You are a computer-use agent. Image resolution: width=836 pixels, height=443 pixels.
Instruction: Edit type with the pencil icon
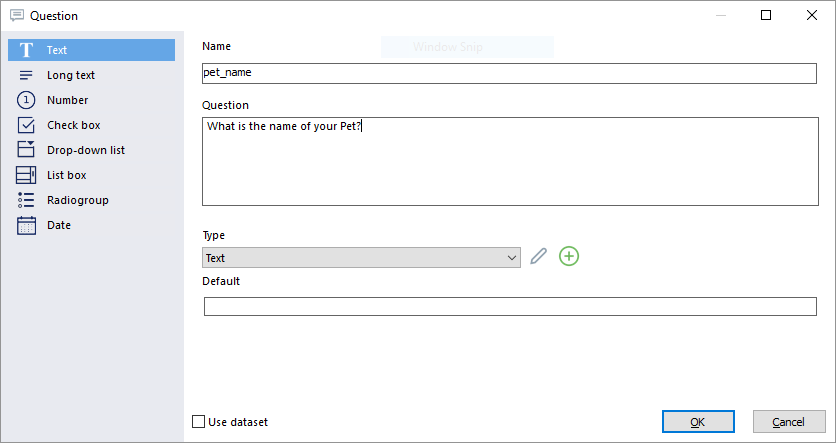point(538,256)
